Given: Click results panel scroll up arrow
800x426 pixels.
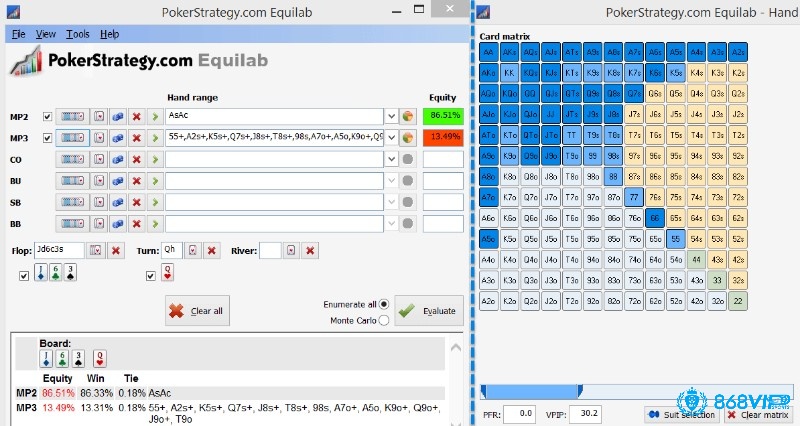Looking at the screenshot, I should [456, 347].
